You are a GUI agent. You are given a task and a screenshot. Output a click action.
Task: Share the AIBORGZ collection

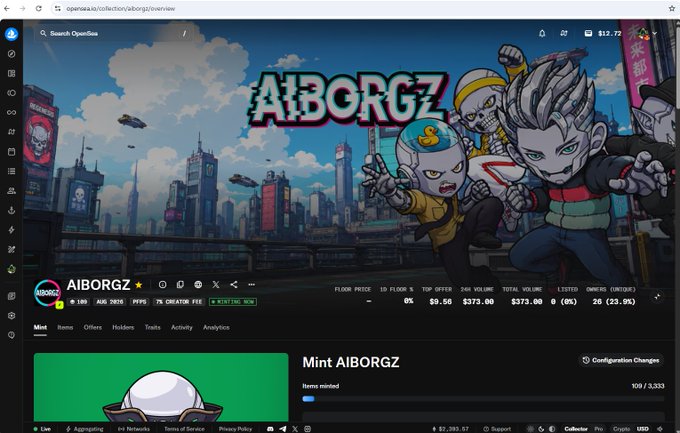point(234,285)
